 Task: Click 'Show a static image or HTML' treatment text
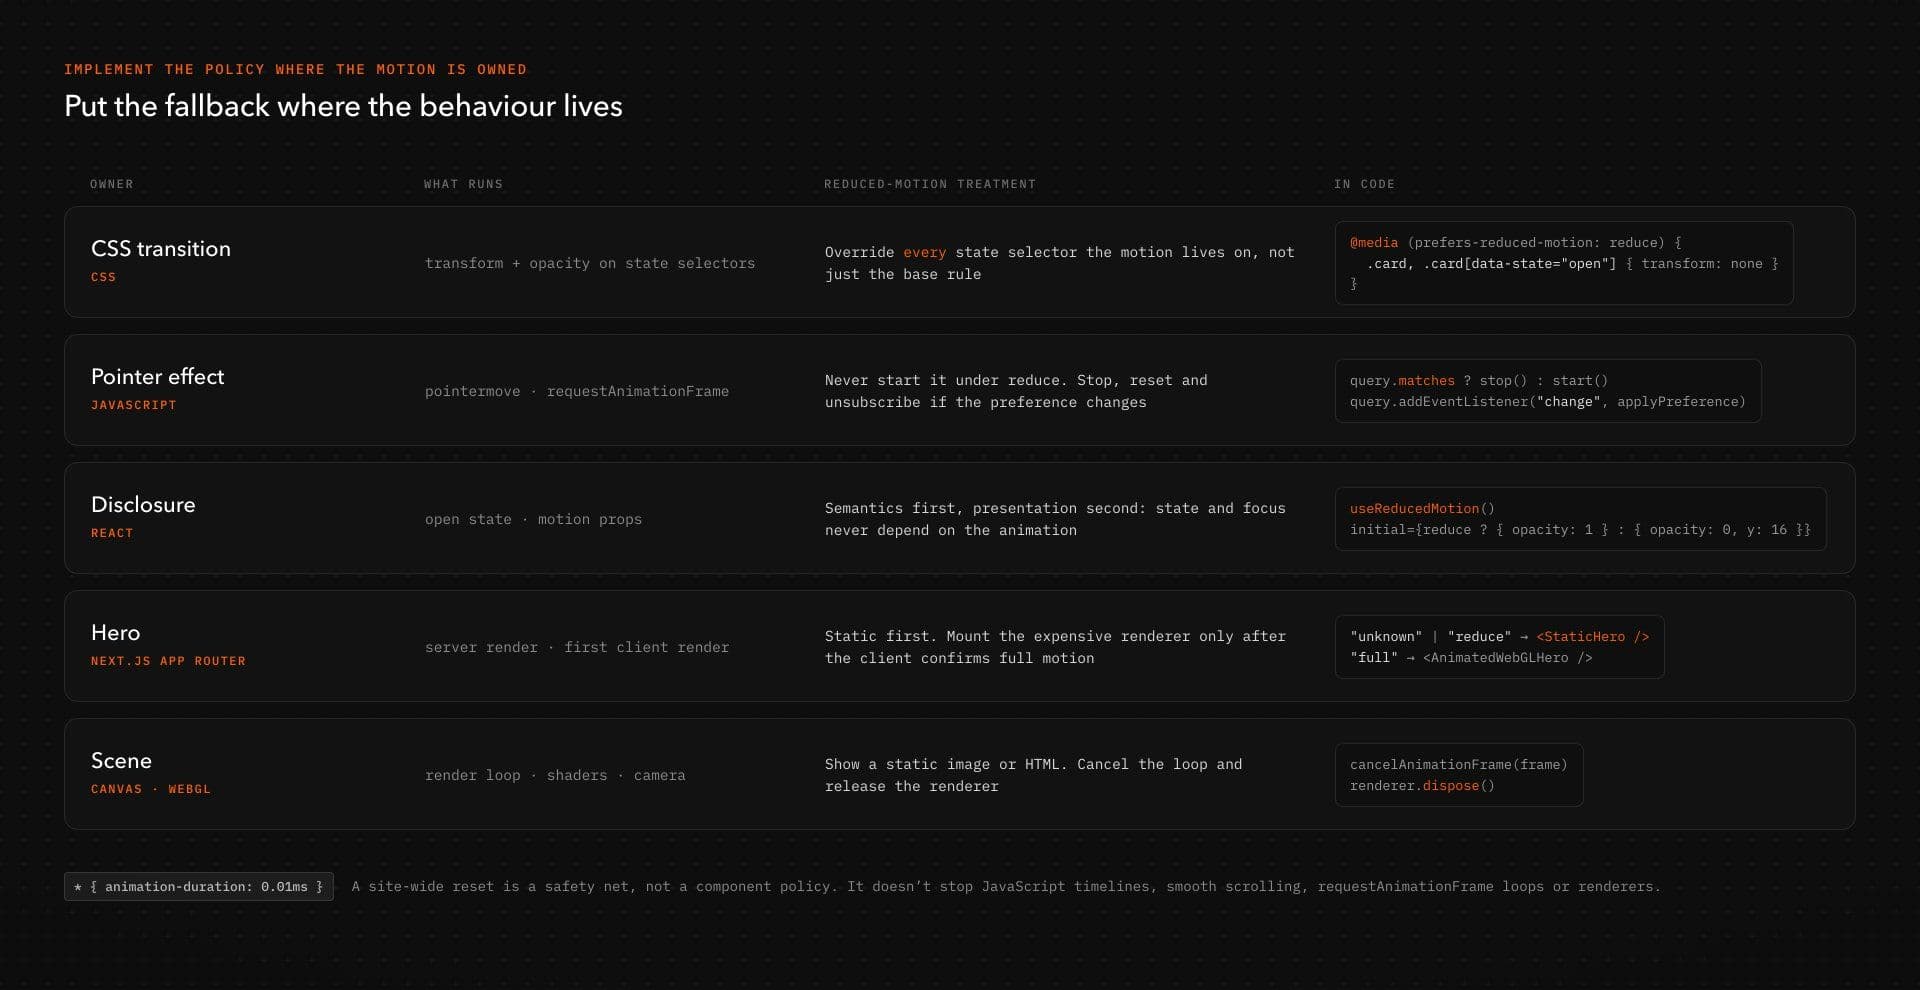[x=1033, y=775]
